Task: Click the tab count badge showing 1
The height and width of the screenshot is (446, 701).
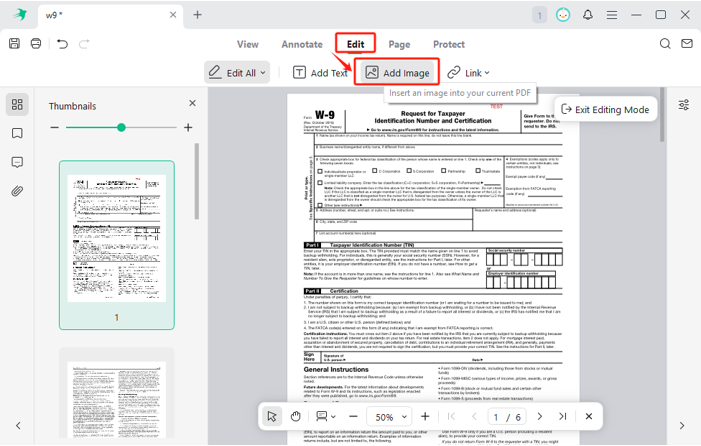Action: pyautogui.click(x=540, y=16)
